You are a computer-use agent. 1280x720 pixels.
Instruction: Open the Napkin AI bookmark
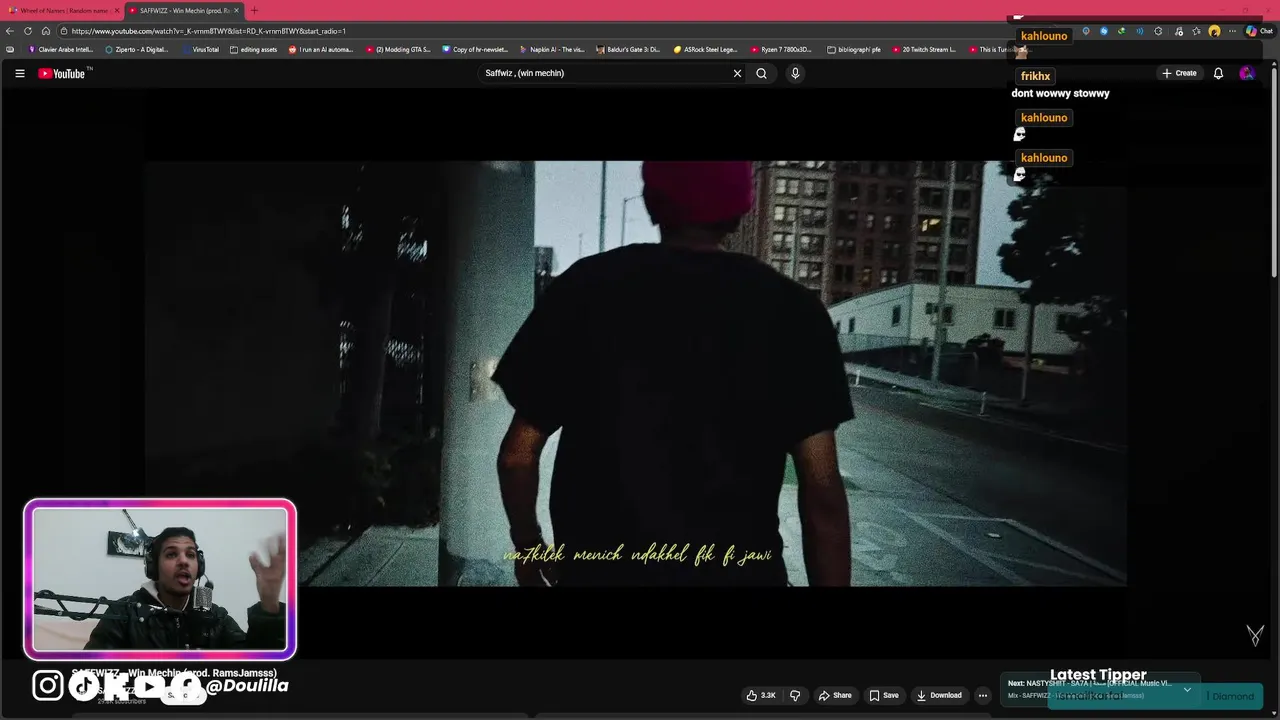pos(552,49)
